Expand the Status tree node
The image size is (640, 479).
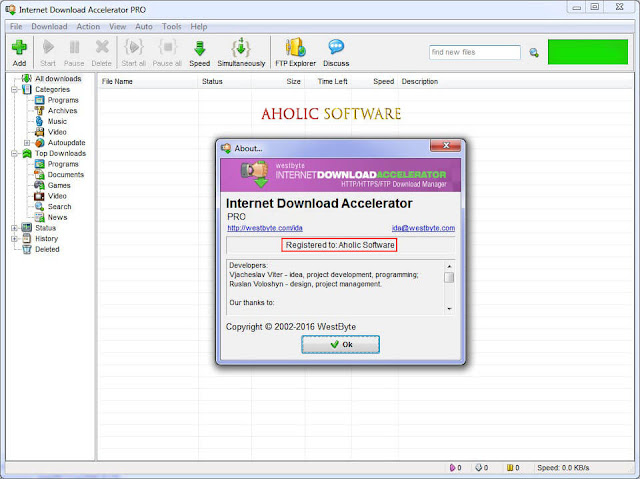[14, 228]
